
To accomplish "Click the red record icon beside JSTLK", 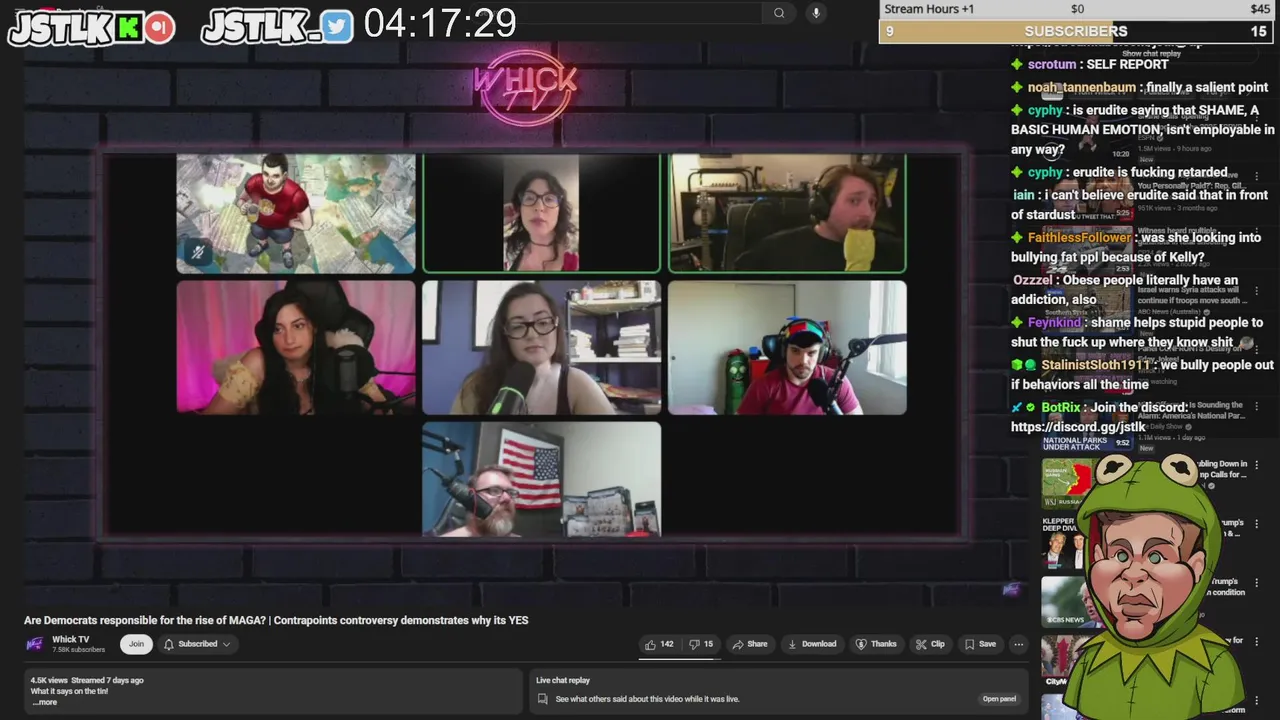I will coord(159,28).
